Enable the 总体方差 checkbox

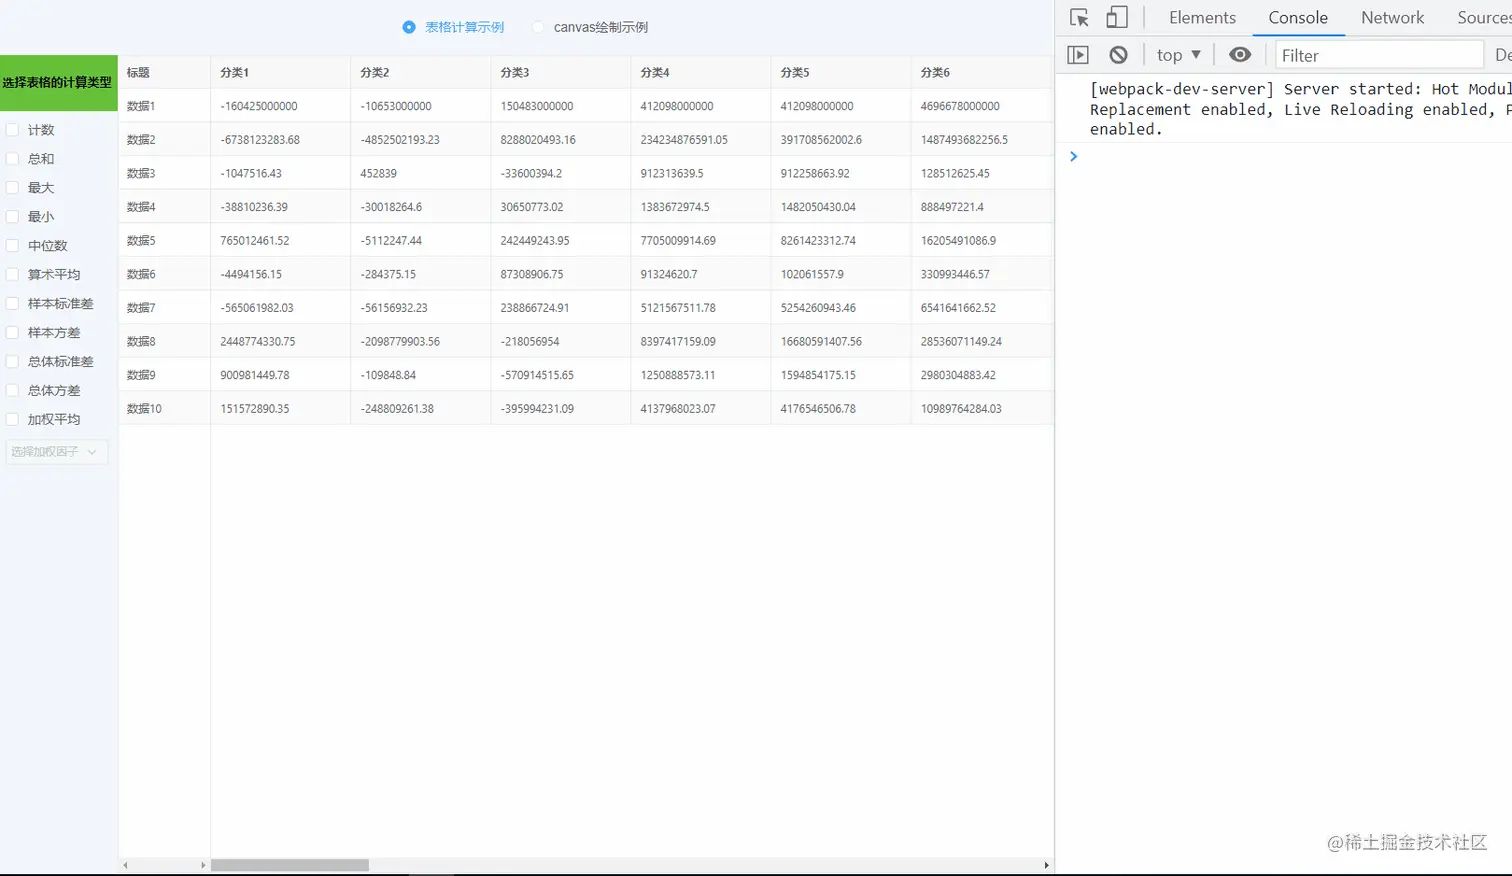pyautogui.click(x=13, y=391)
